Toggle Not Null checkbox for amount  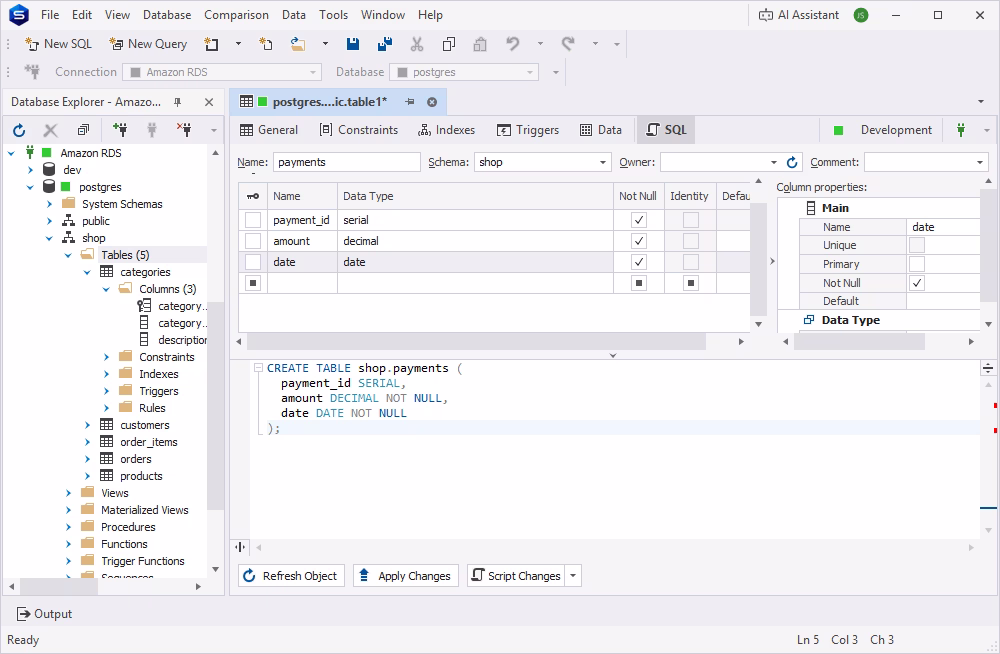tap(638, 241)
